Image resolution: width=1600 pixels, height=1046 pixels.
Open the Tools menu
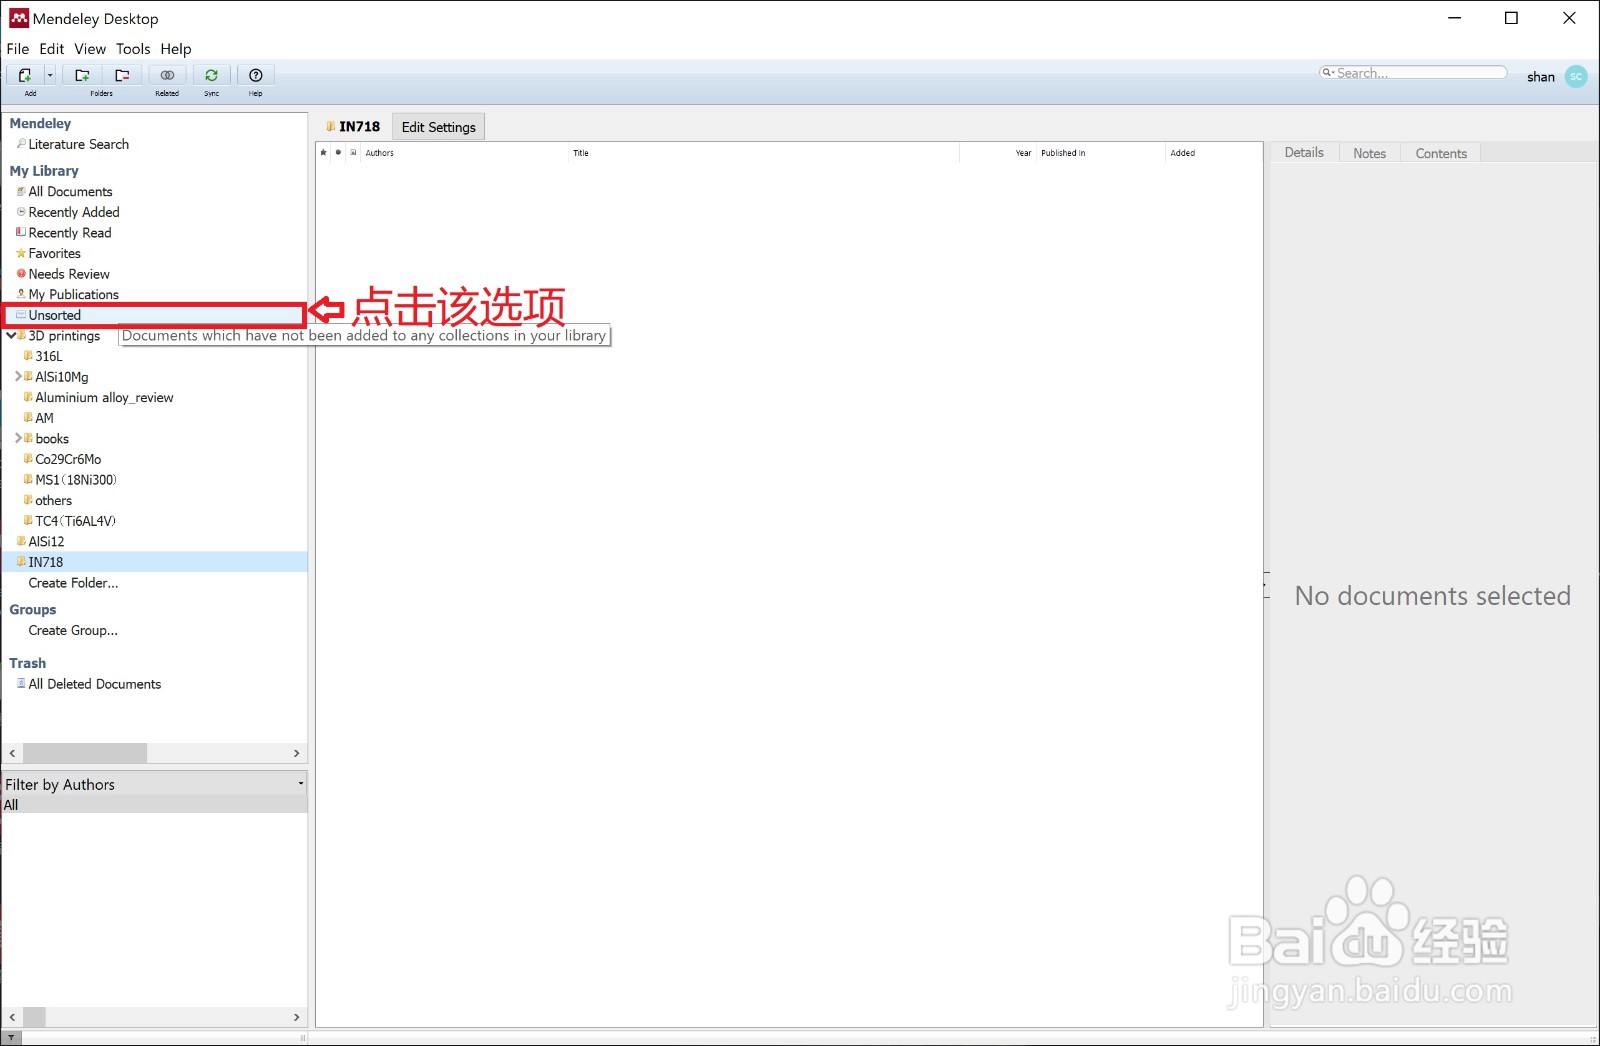pos(133,49)
